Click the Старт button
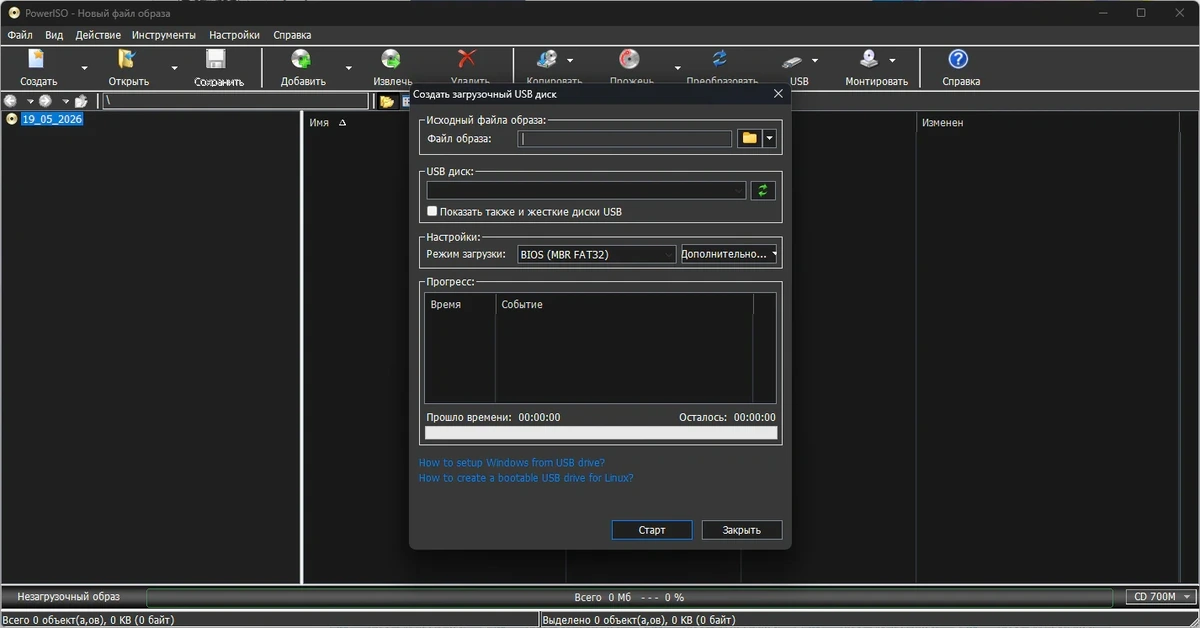Image resolution: width=1200 pixels, height=628 pixels. [x=652, y=530]
